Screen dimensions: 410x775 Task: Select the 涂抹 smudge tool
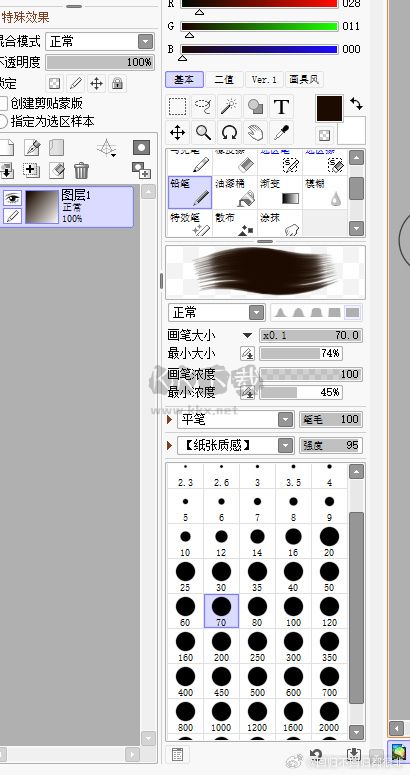[x=280, y=223]
